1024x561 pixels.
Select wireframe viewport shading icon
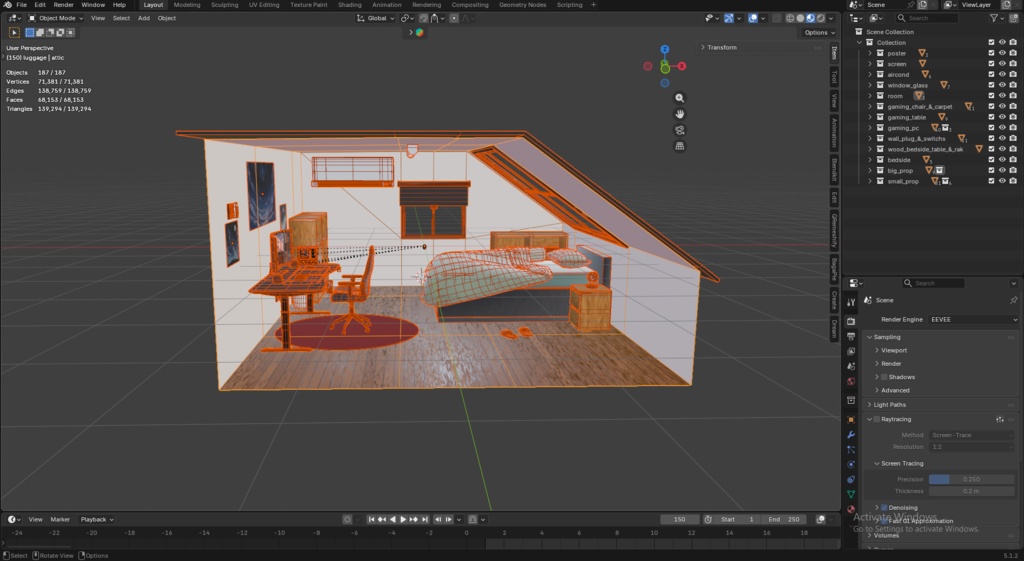tap(790, 18)
